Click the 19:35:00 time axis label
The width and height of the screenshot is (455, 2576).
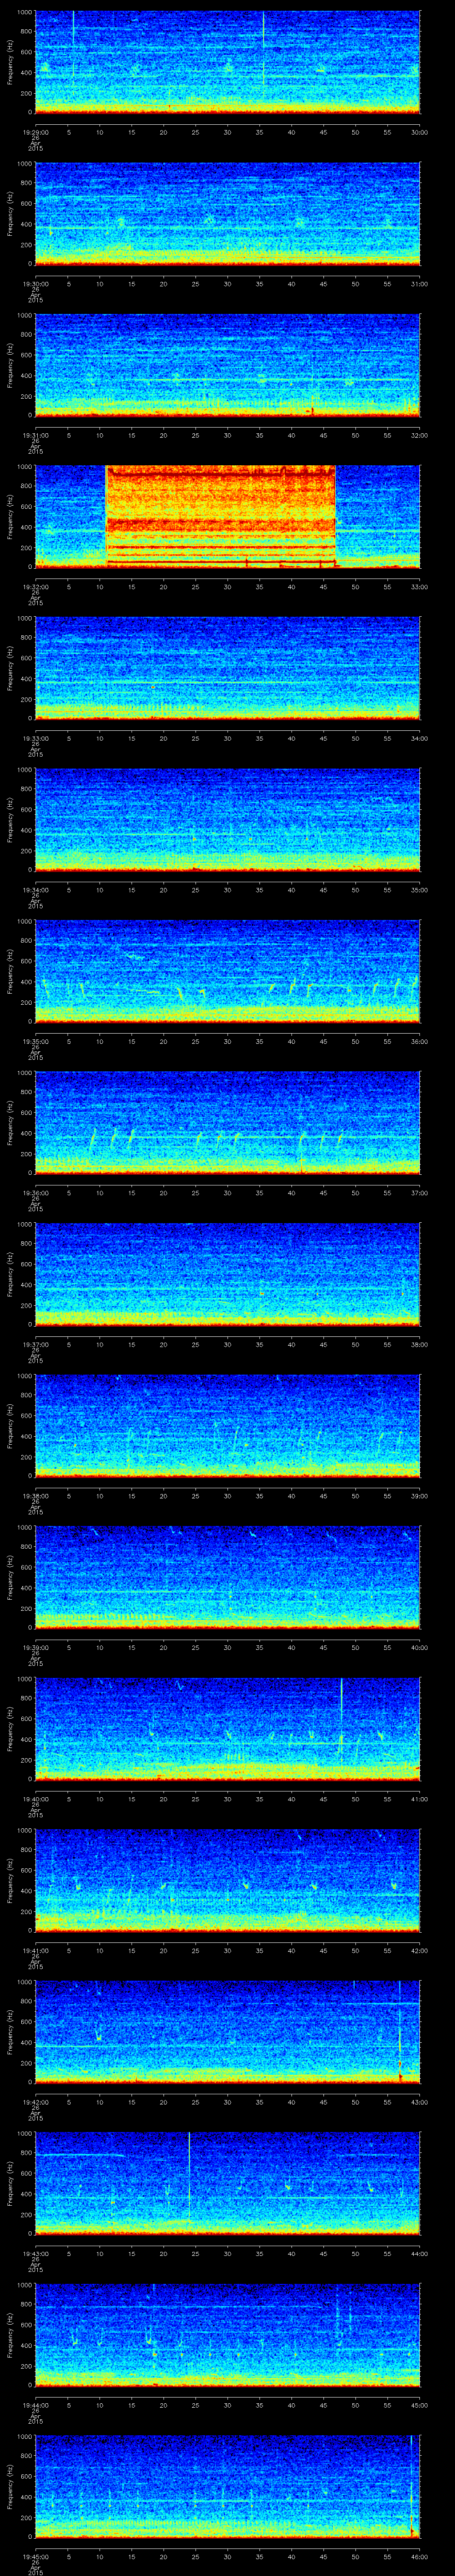click(35, 1041)
